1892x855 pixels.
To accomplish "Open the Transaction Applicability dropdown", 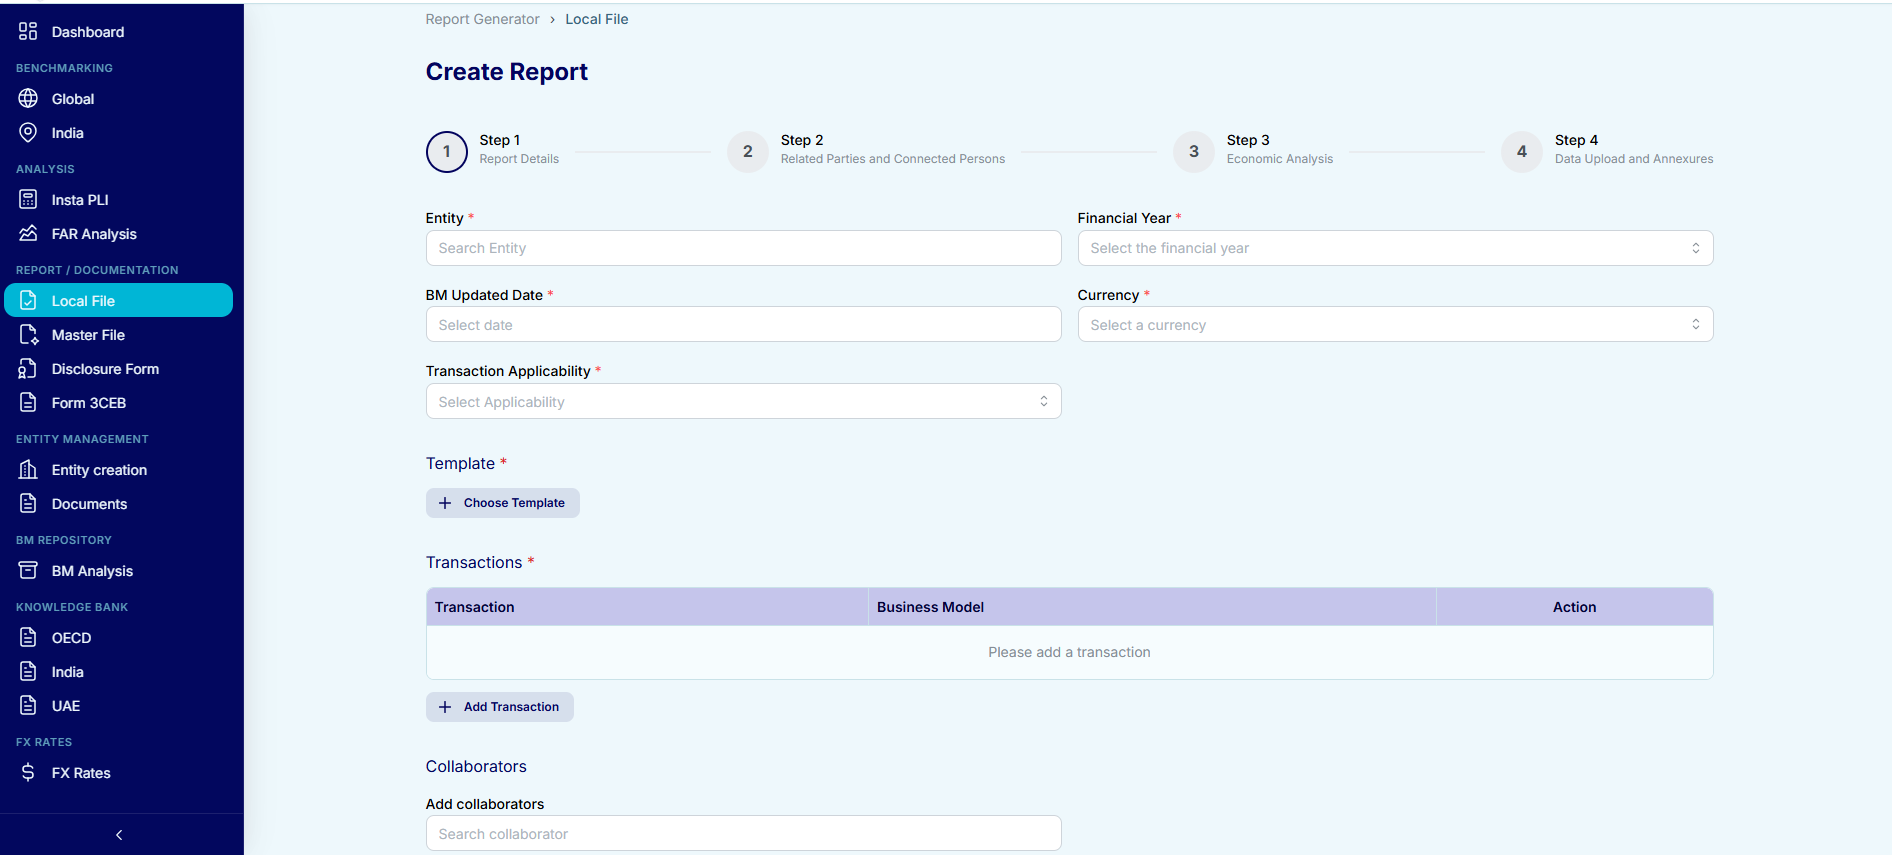I will click(743, 401).
